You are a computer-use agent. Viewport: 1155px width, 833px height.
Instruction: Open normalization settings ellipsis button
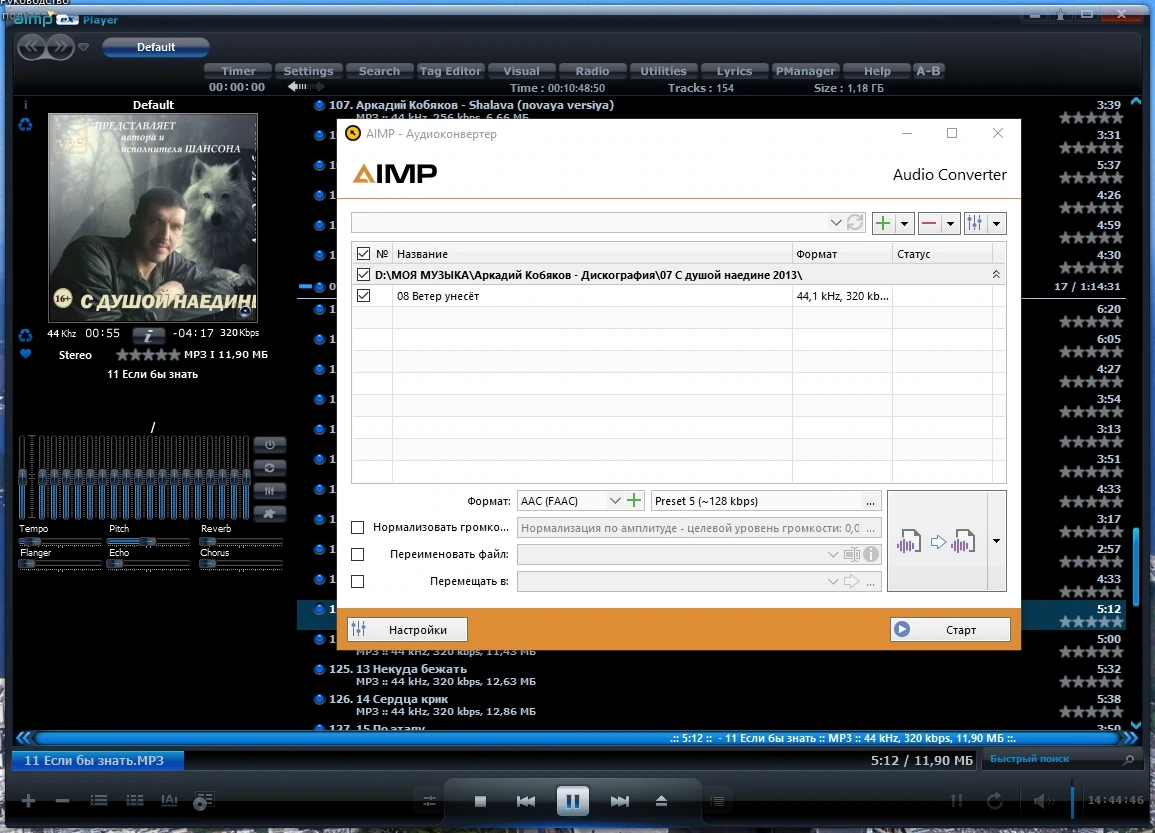tap(870, 528)
